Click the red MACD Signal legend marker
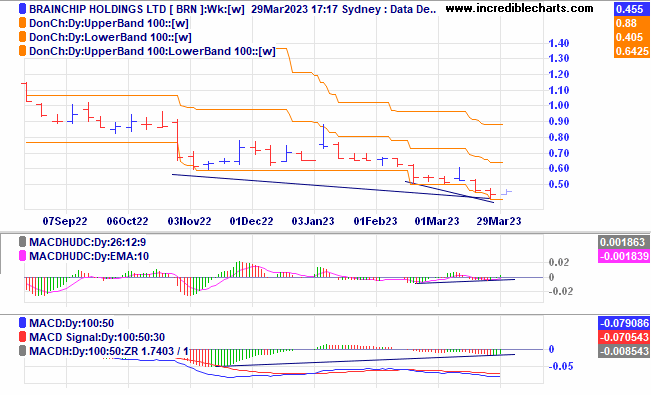 click(22, 337)
